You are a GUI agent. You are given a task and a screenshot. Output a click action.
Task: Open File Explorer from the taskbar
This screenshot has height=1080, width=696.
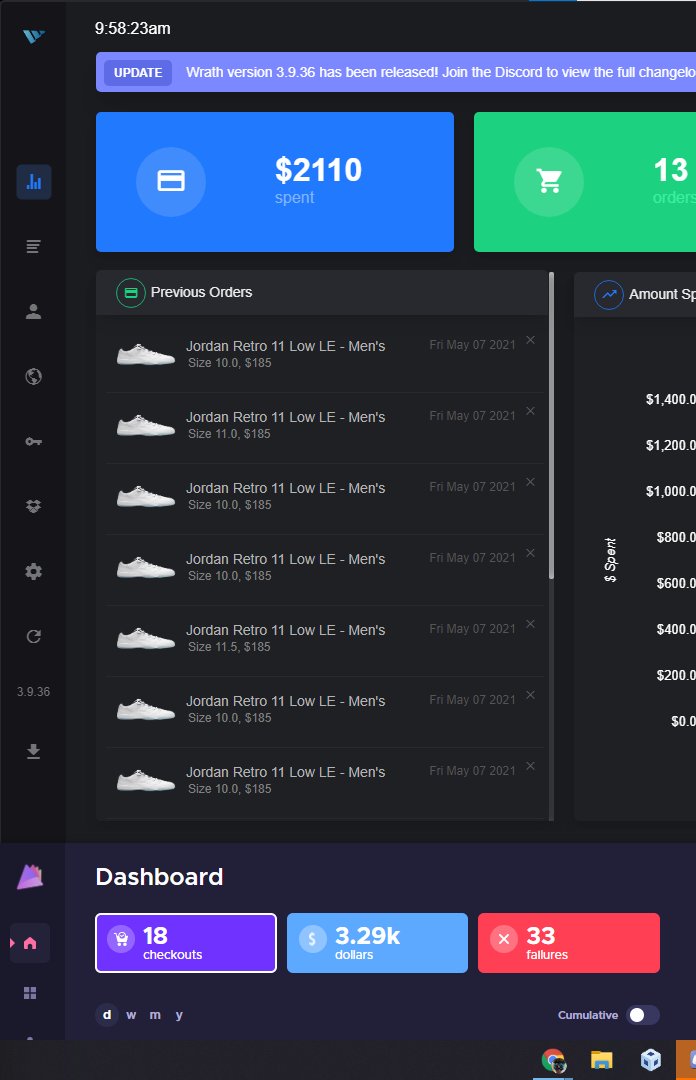click(x=602, y=1060)
